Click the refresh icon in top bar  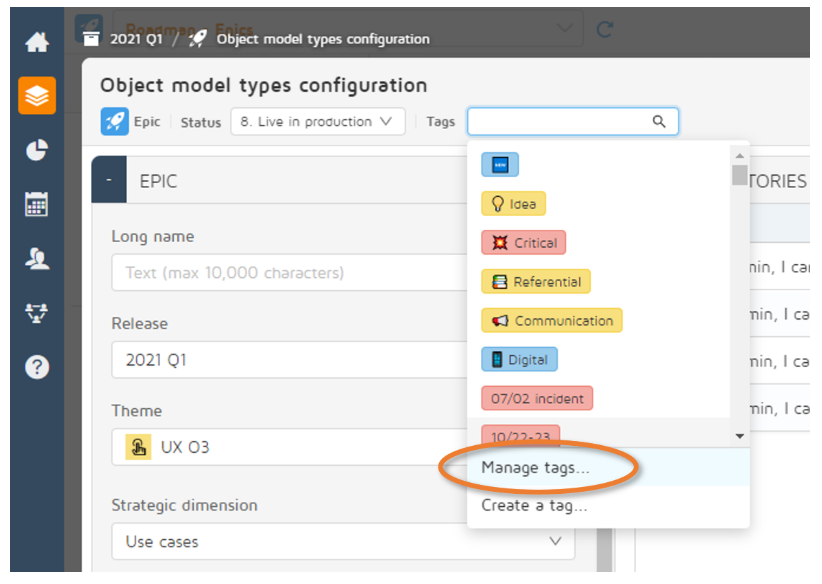pyautogui.click(x=604, y=29)
